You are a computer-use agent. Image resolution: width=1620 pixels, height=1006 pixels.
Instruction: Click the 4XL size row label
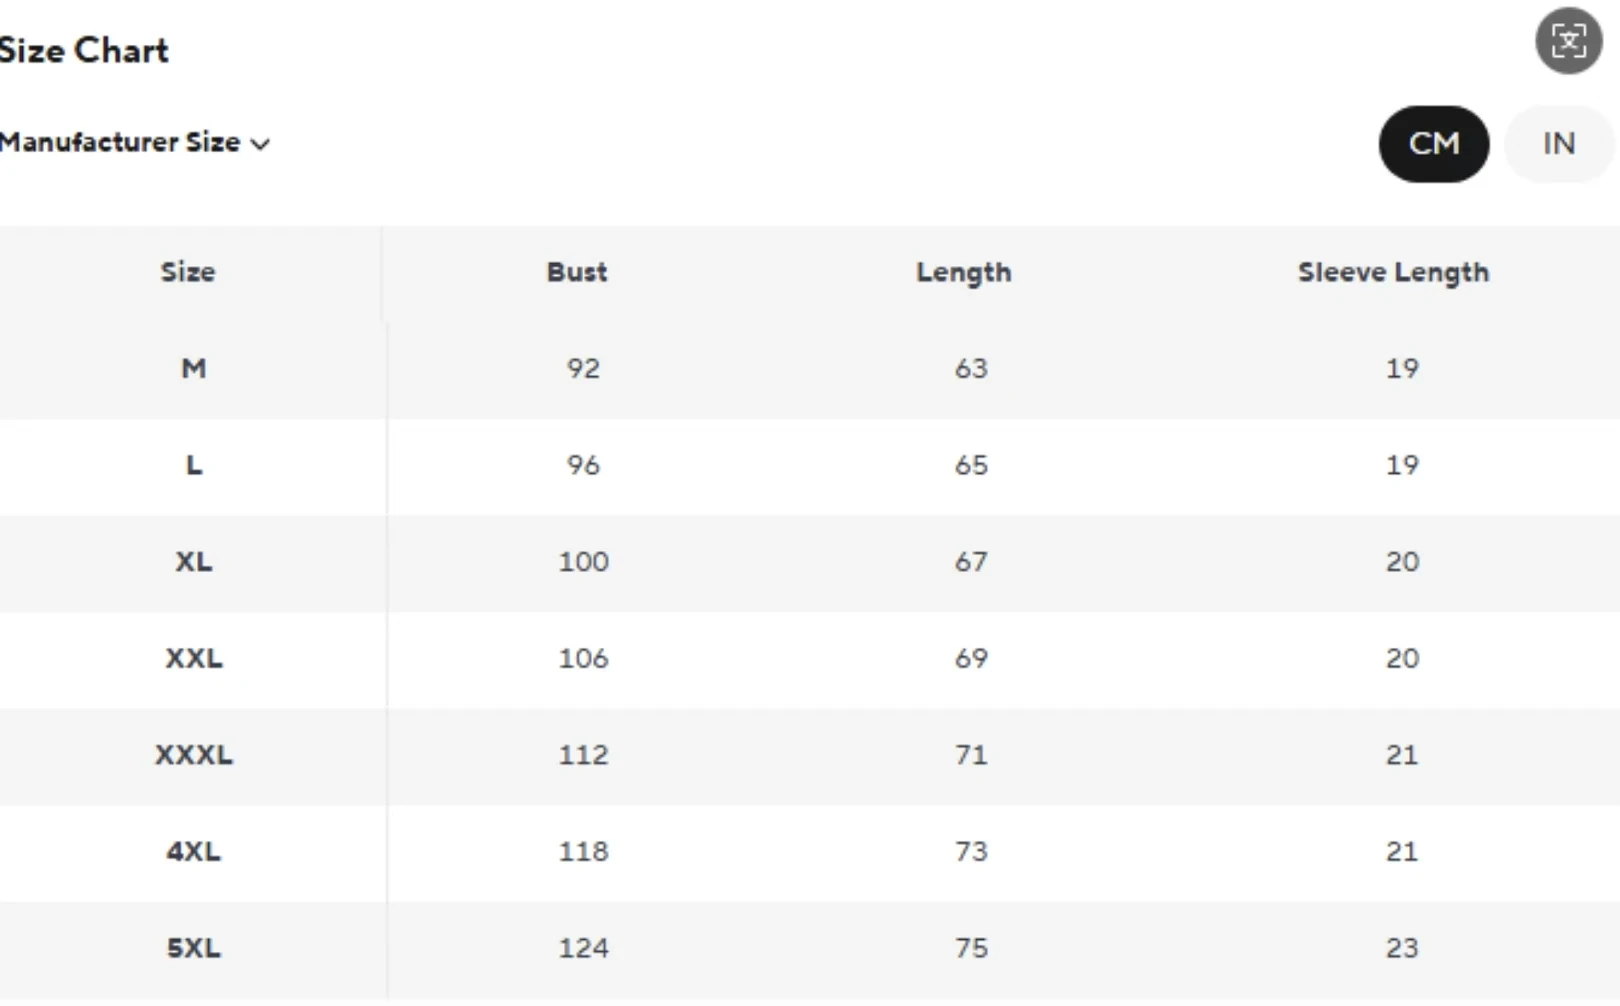click(x=194, y=851)
